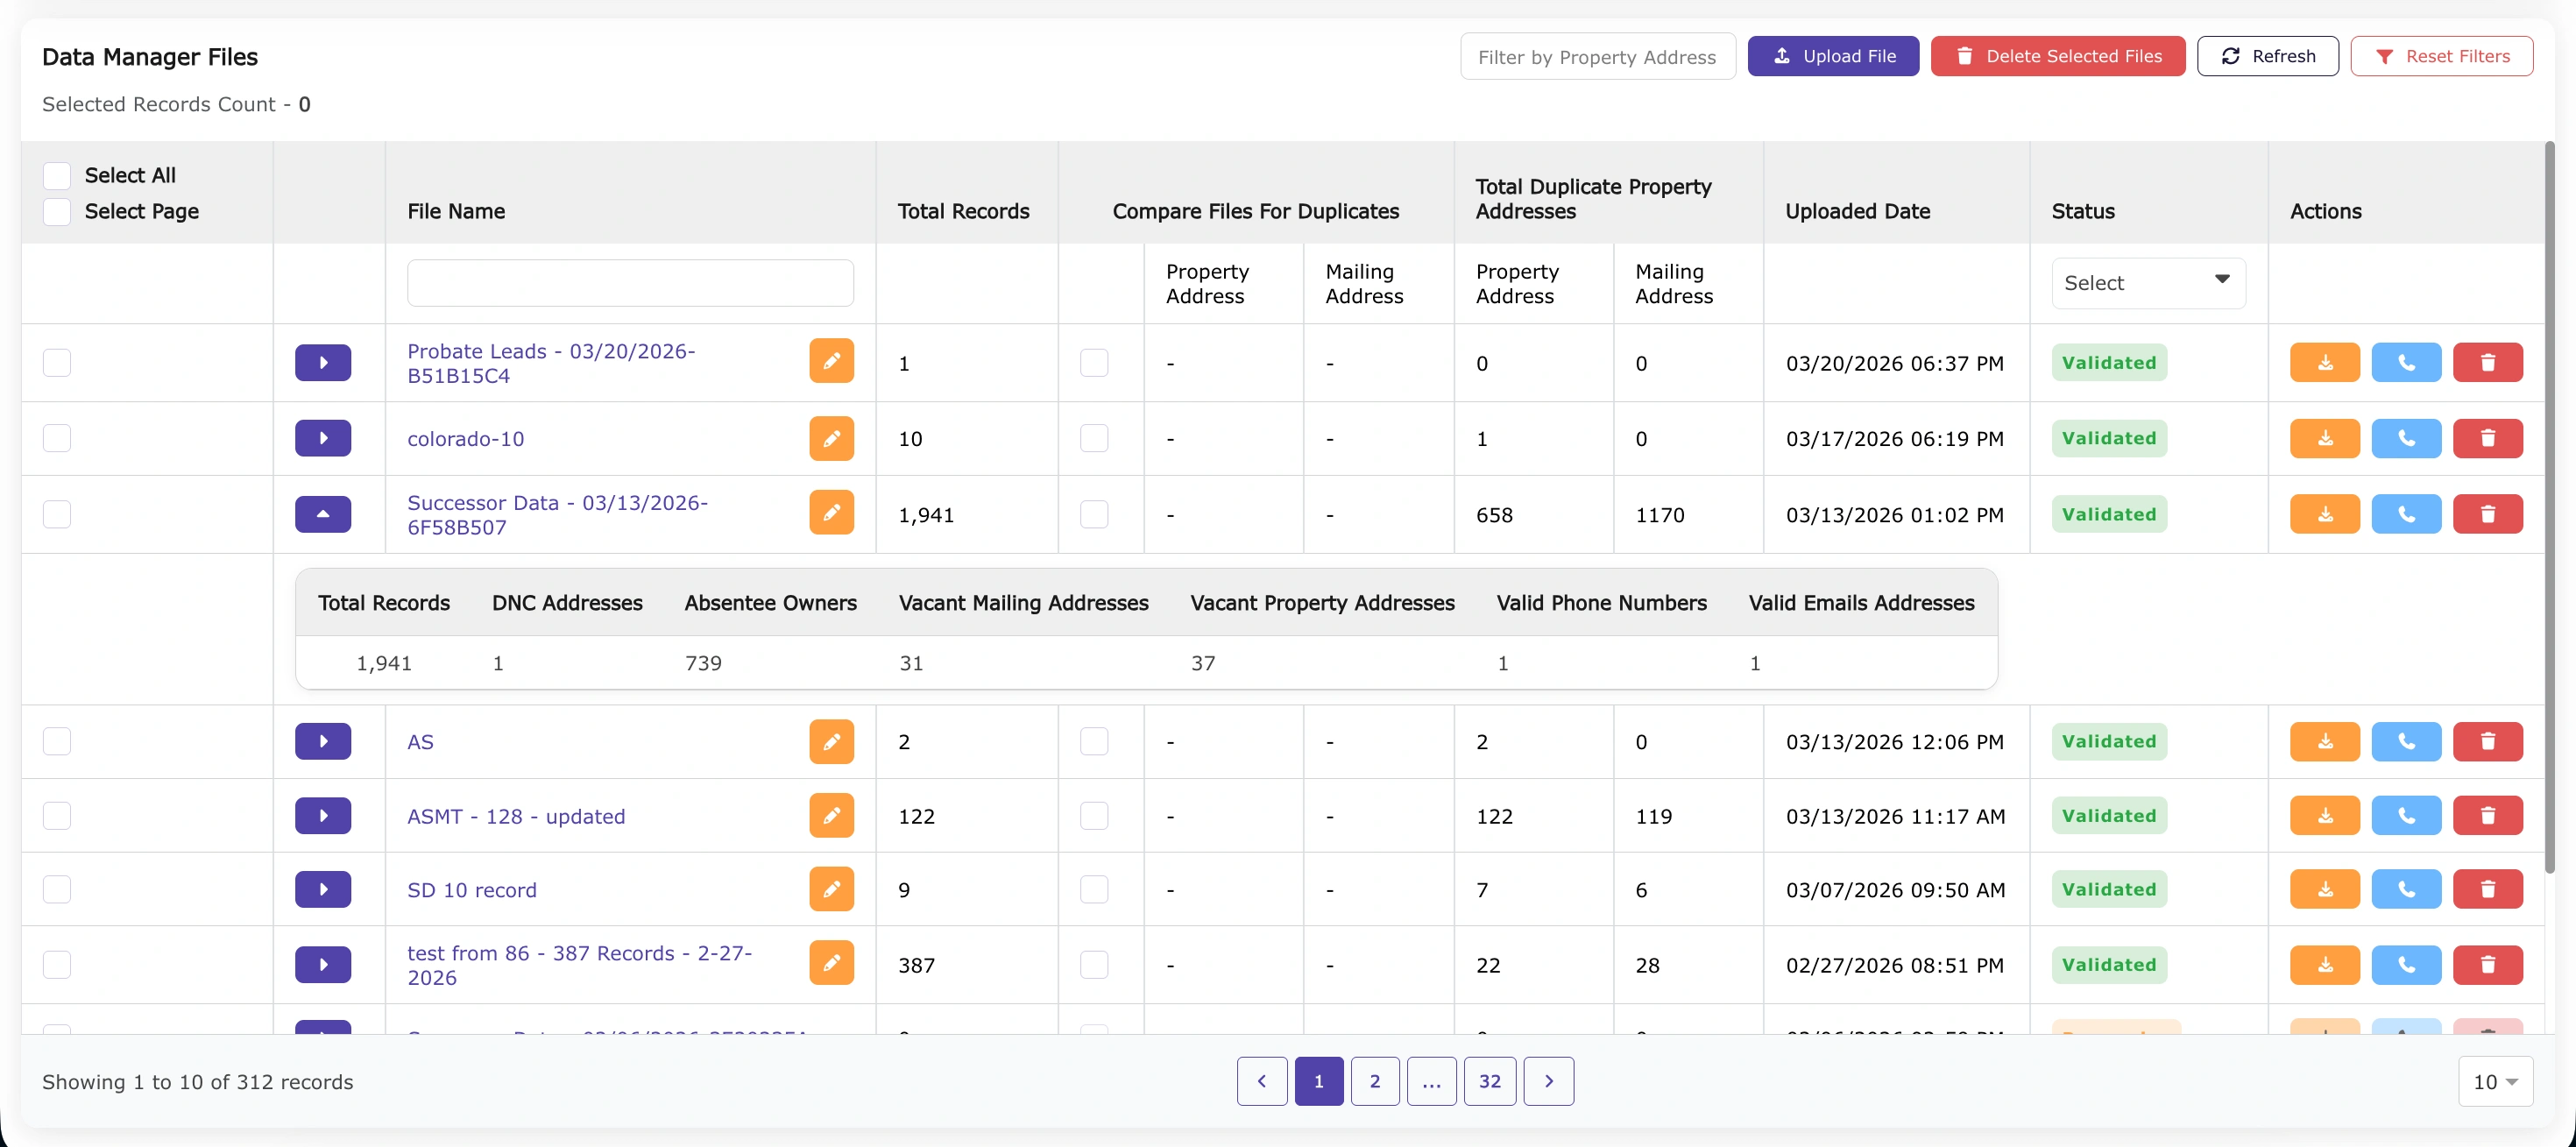2576x1147 pixels.
Task: Open the Successor Data file link
Action: (x=557, y=514)
